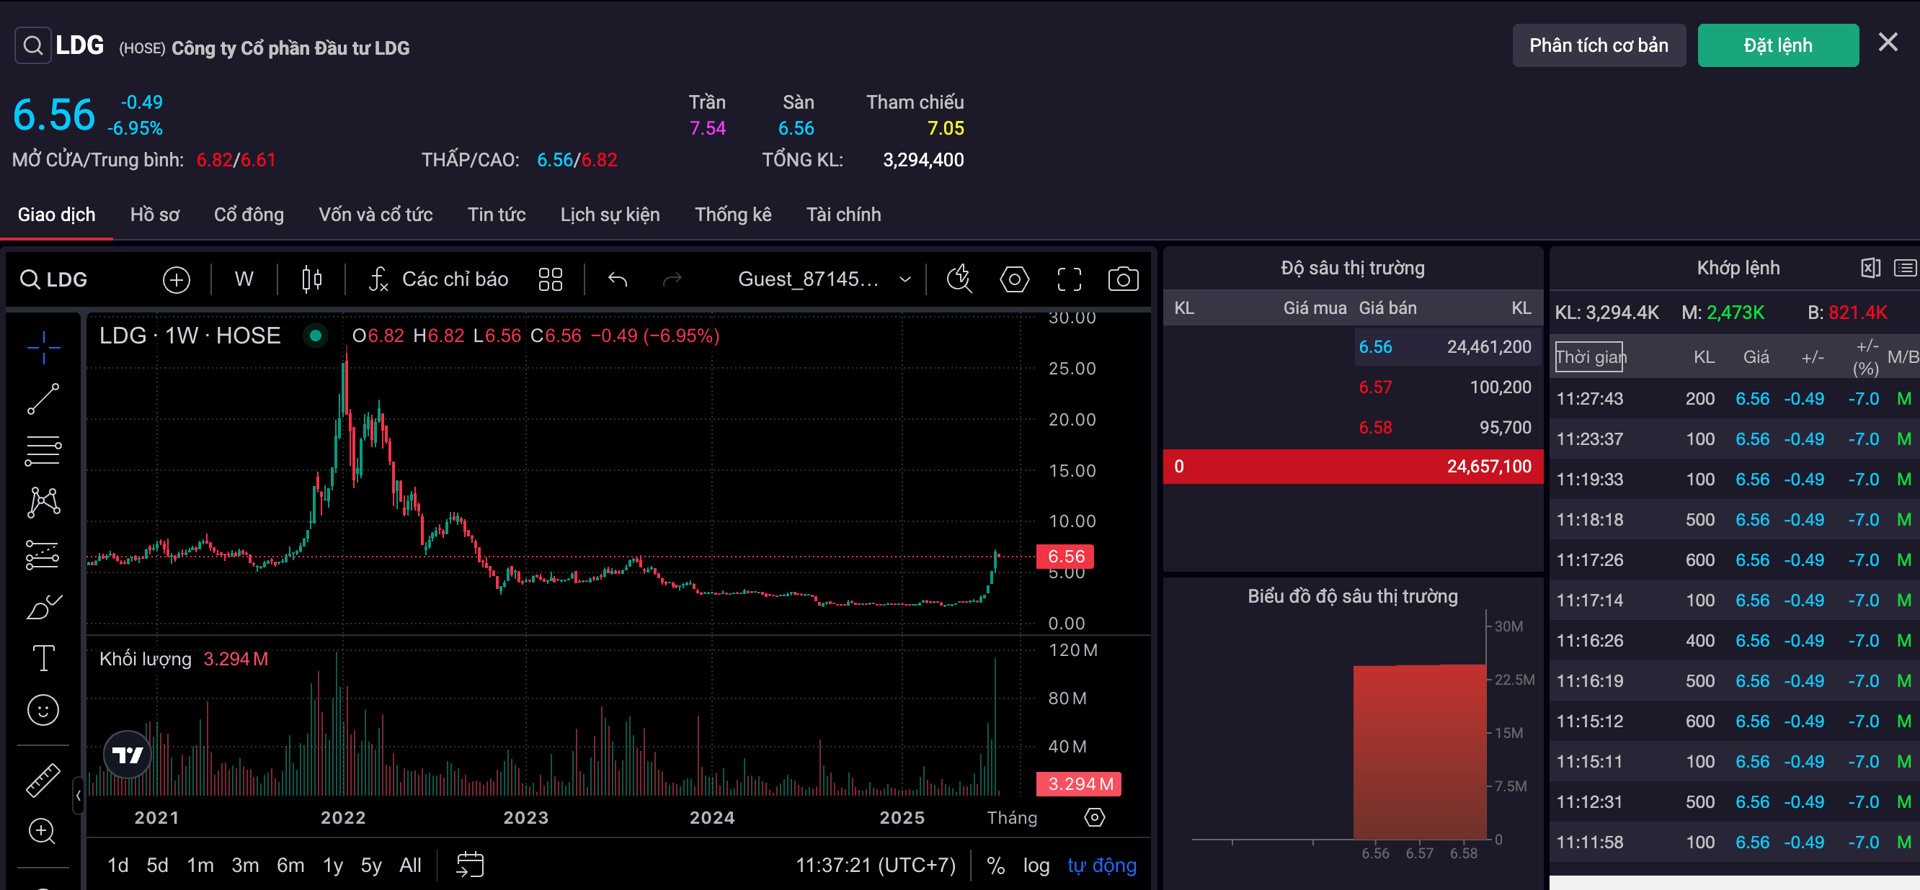Viewport: 1920px width, 890px height.
Task: Undo the last chart action
Action: [x=618, y=280]
